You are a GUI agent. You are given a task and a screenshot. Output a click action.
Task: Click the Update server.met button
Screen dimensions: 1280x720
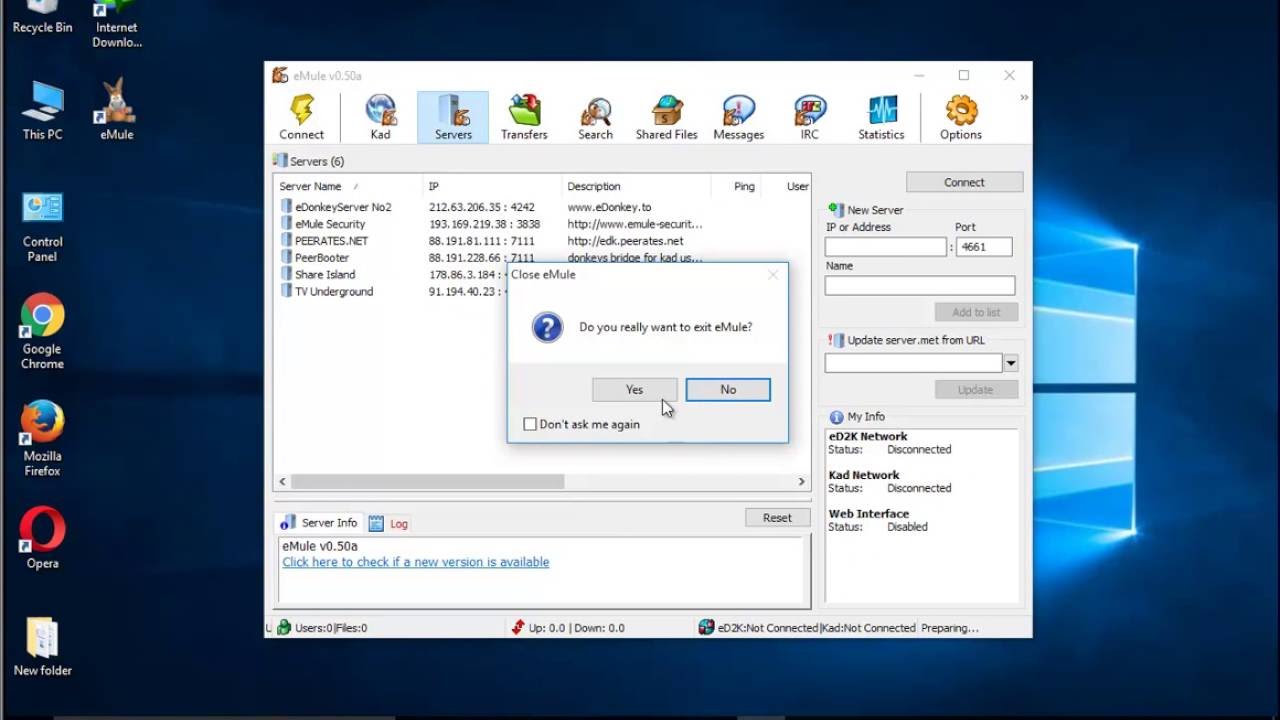click(976, 390)
